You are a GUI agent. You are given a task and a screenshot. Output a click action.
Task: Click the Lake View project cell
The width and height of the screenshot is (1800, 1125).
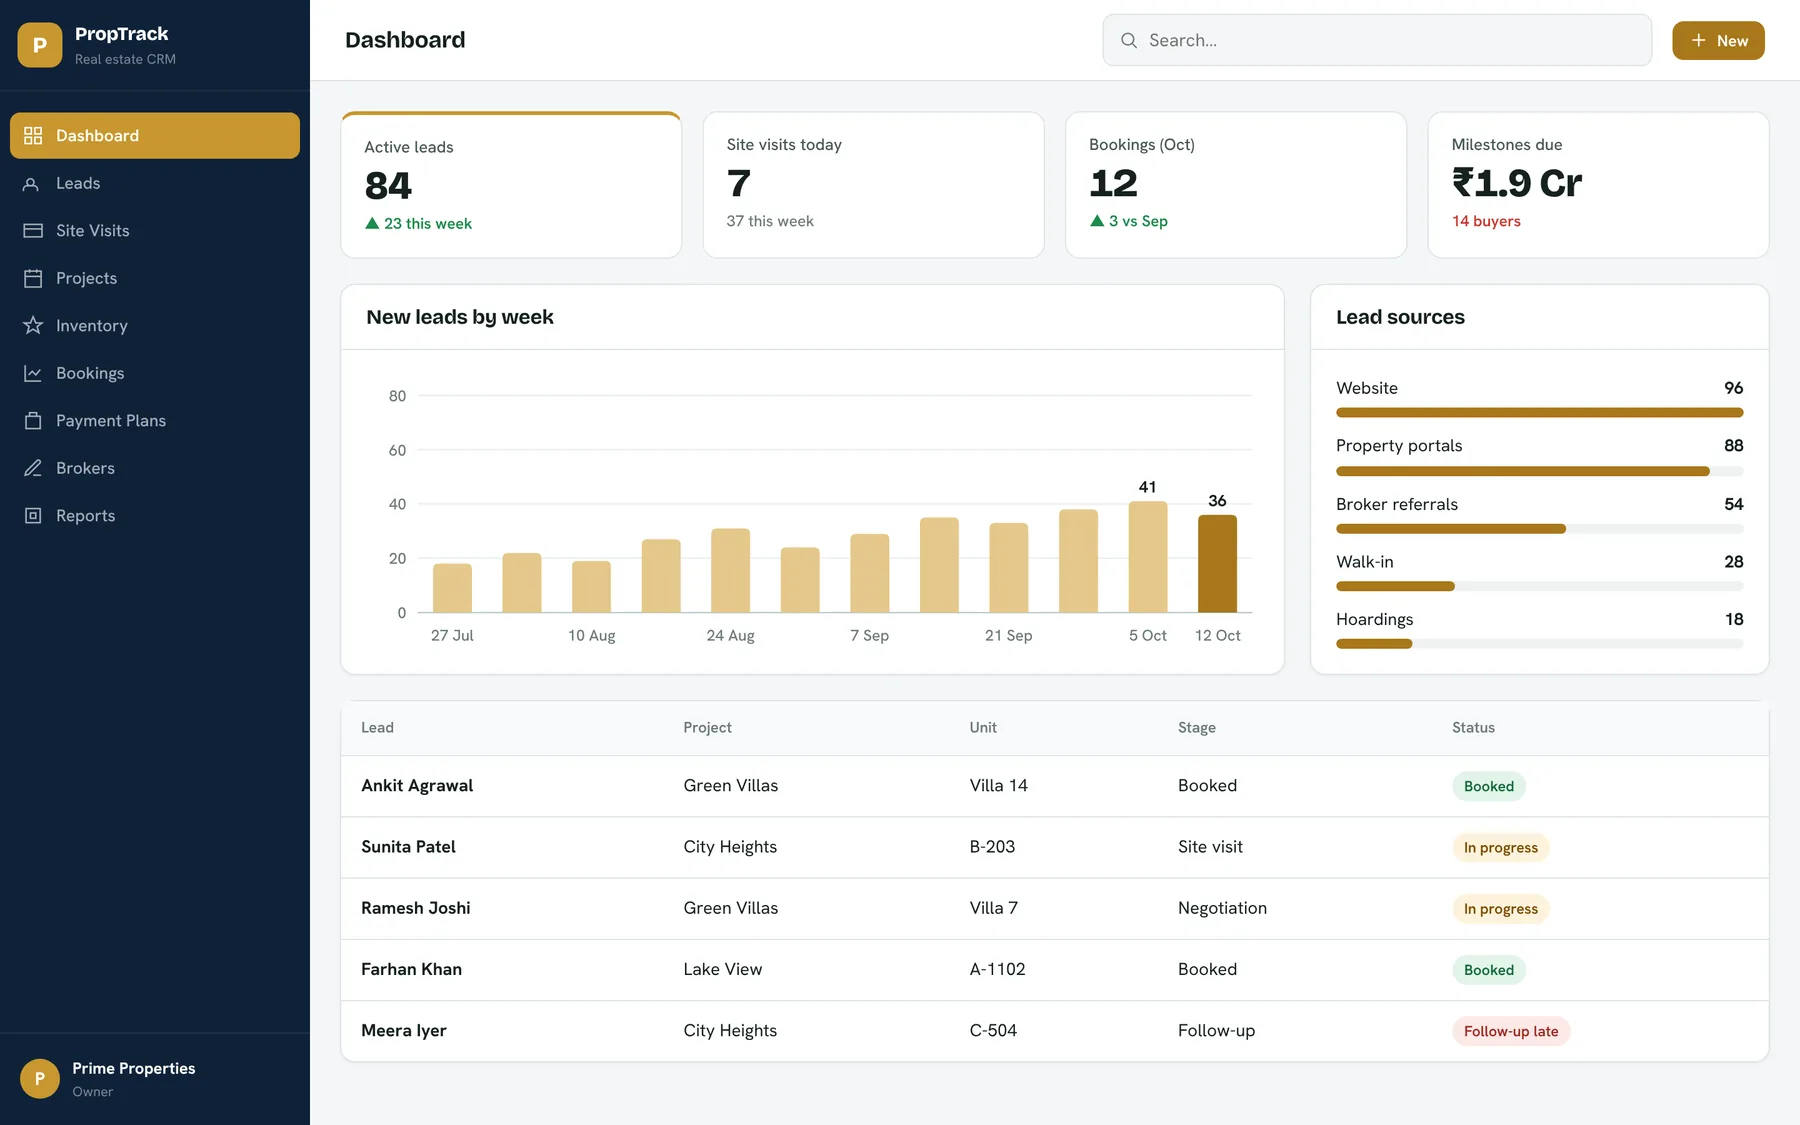click(722, 969)
